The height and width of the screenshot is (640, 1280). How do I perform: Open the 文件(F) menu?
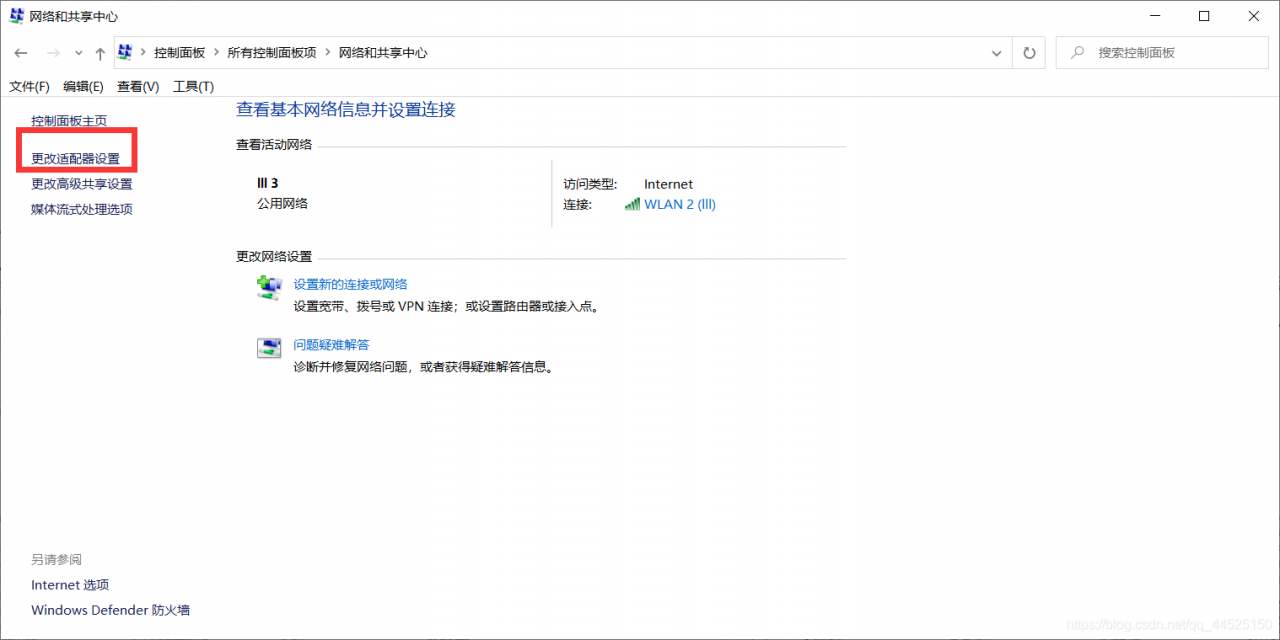coord(29,87)
